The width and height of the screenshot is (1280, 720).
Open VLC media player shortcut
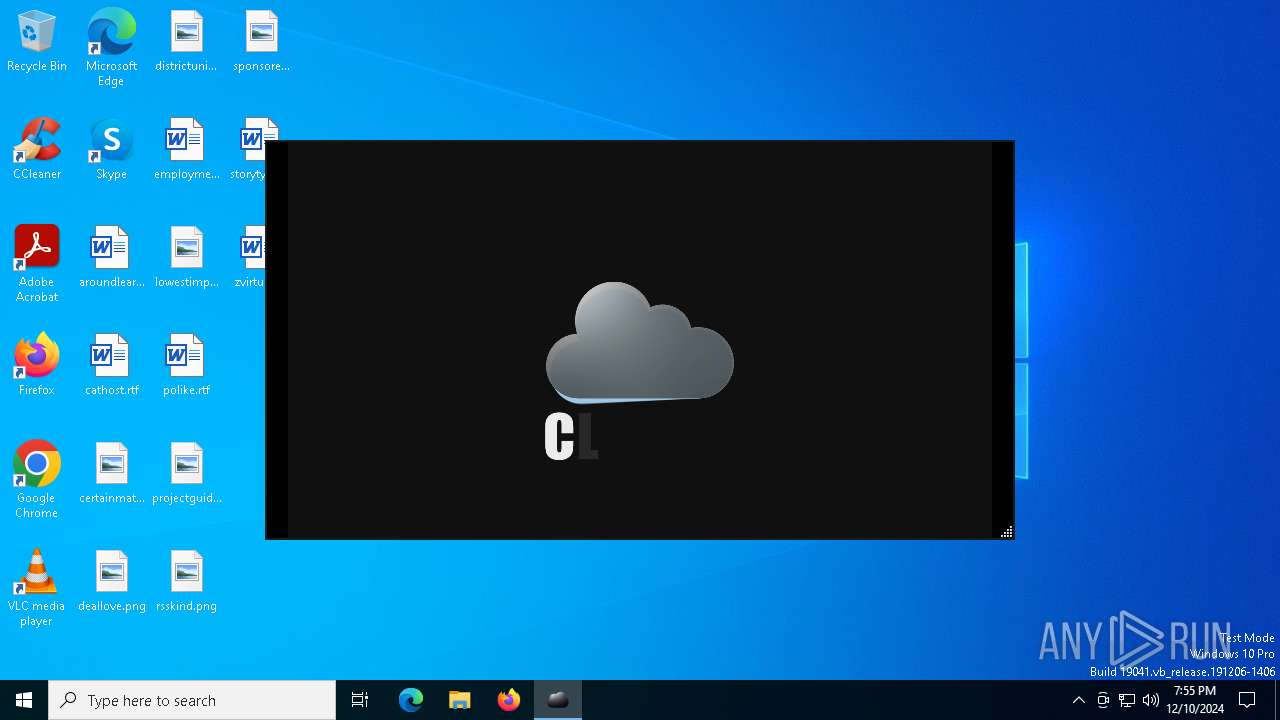click(37, 588)
